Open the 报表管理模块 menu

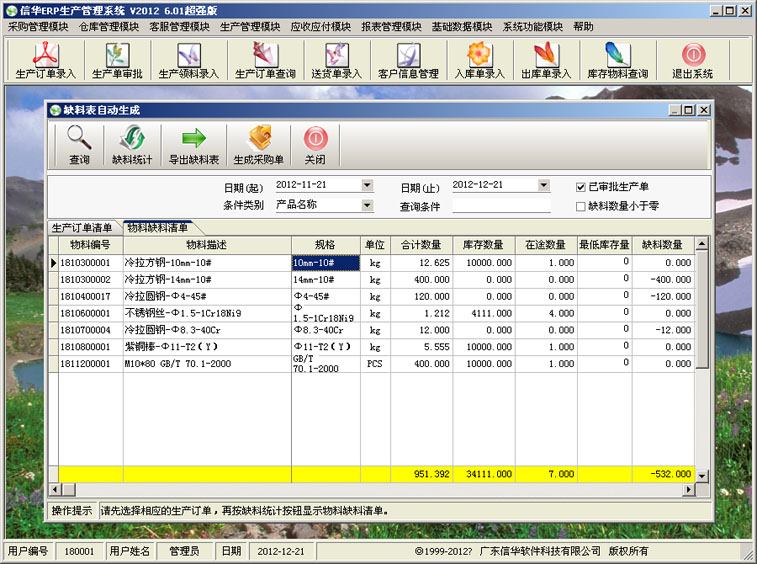[x=391, y=27]
